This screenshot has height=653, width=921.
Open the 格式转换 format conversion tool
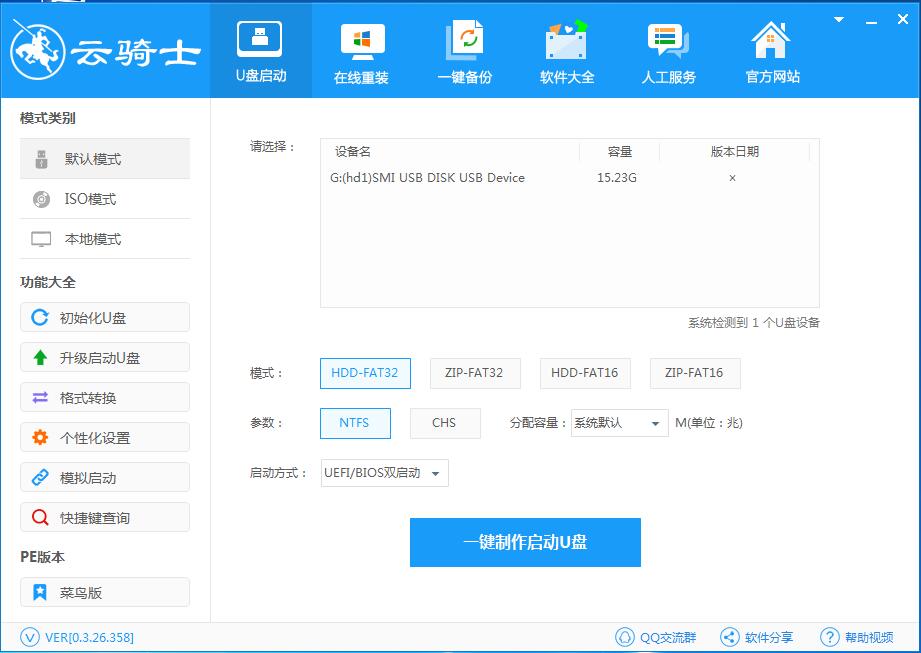pyautogui.click(x=104, y=397)
